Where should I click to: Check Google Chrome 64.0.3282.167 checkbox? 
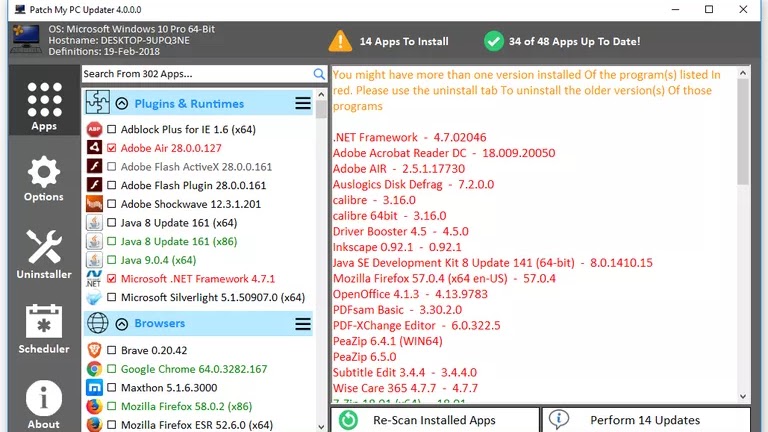pyautogui.click(x=112, y=369)
